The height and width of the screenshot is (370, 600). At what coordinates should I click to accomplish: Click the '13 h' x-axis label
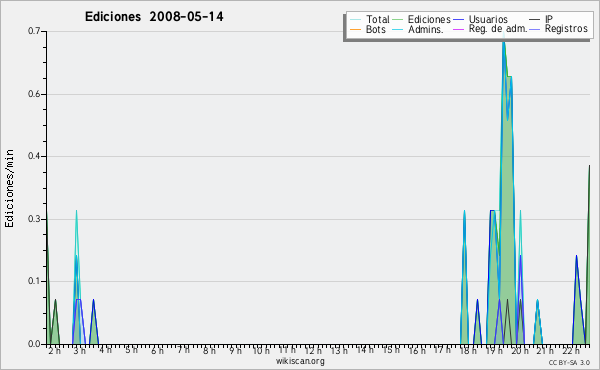click(339, 351)
